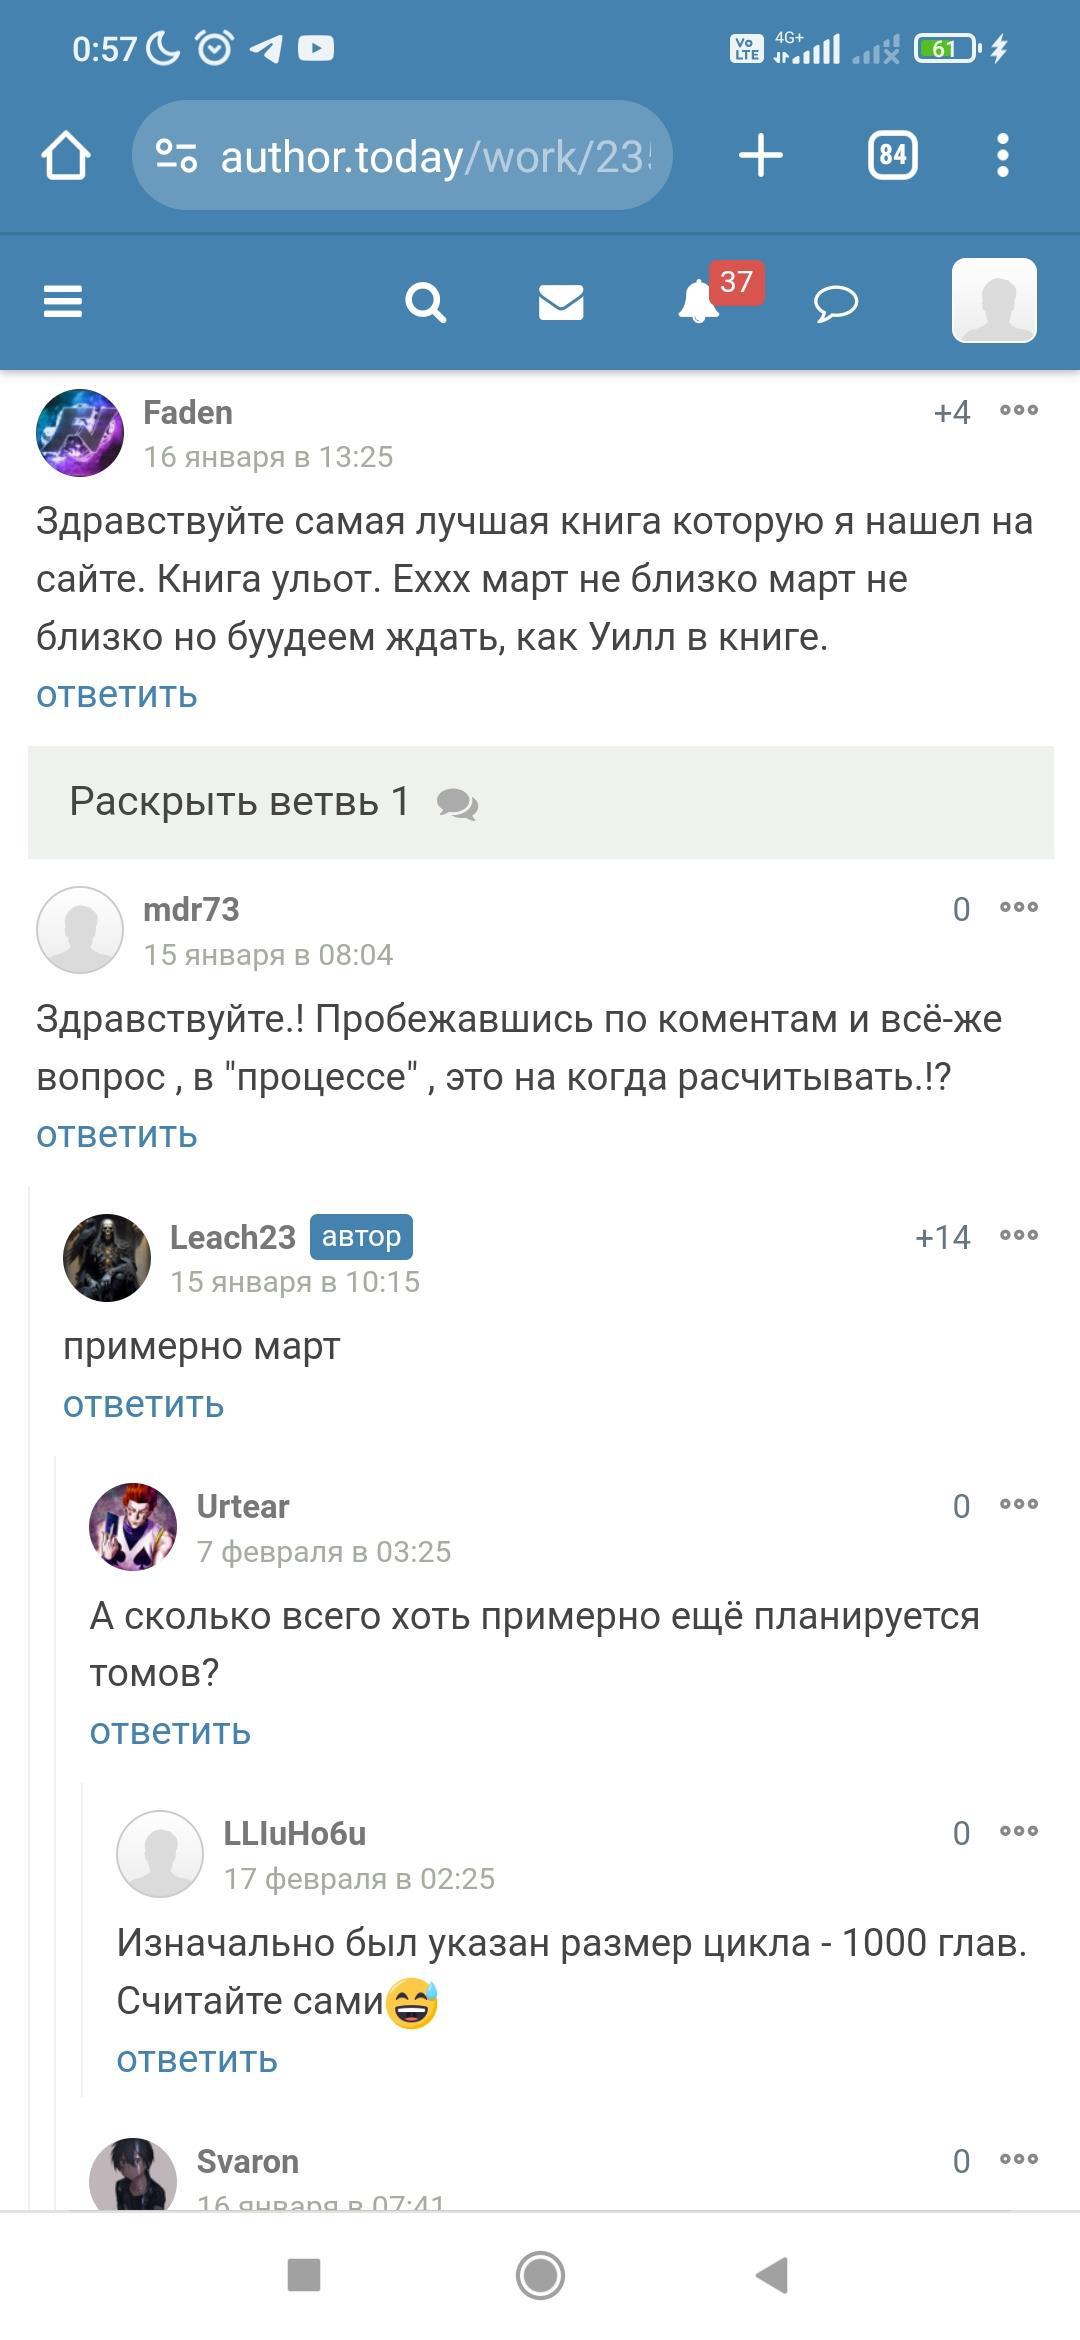Tap the site search magnifier icon
The height and width of the screenshot is (2340, 1080).
[x=425, y=301]
